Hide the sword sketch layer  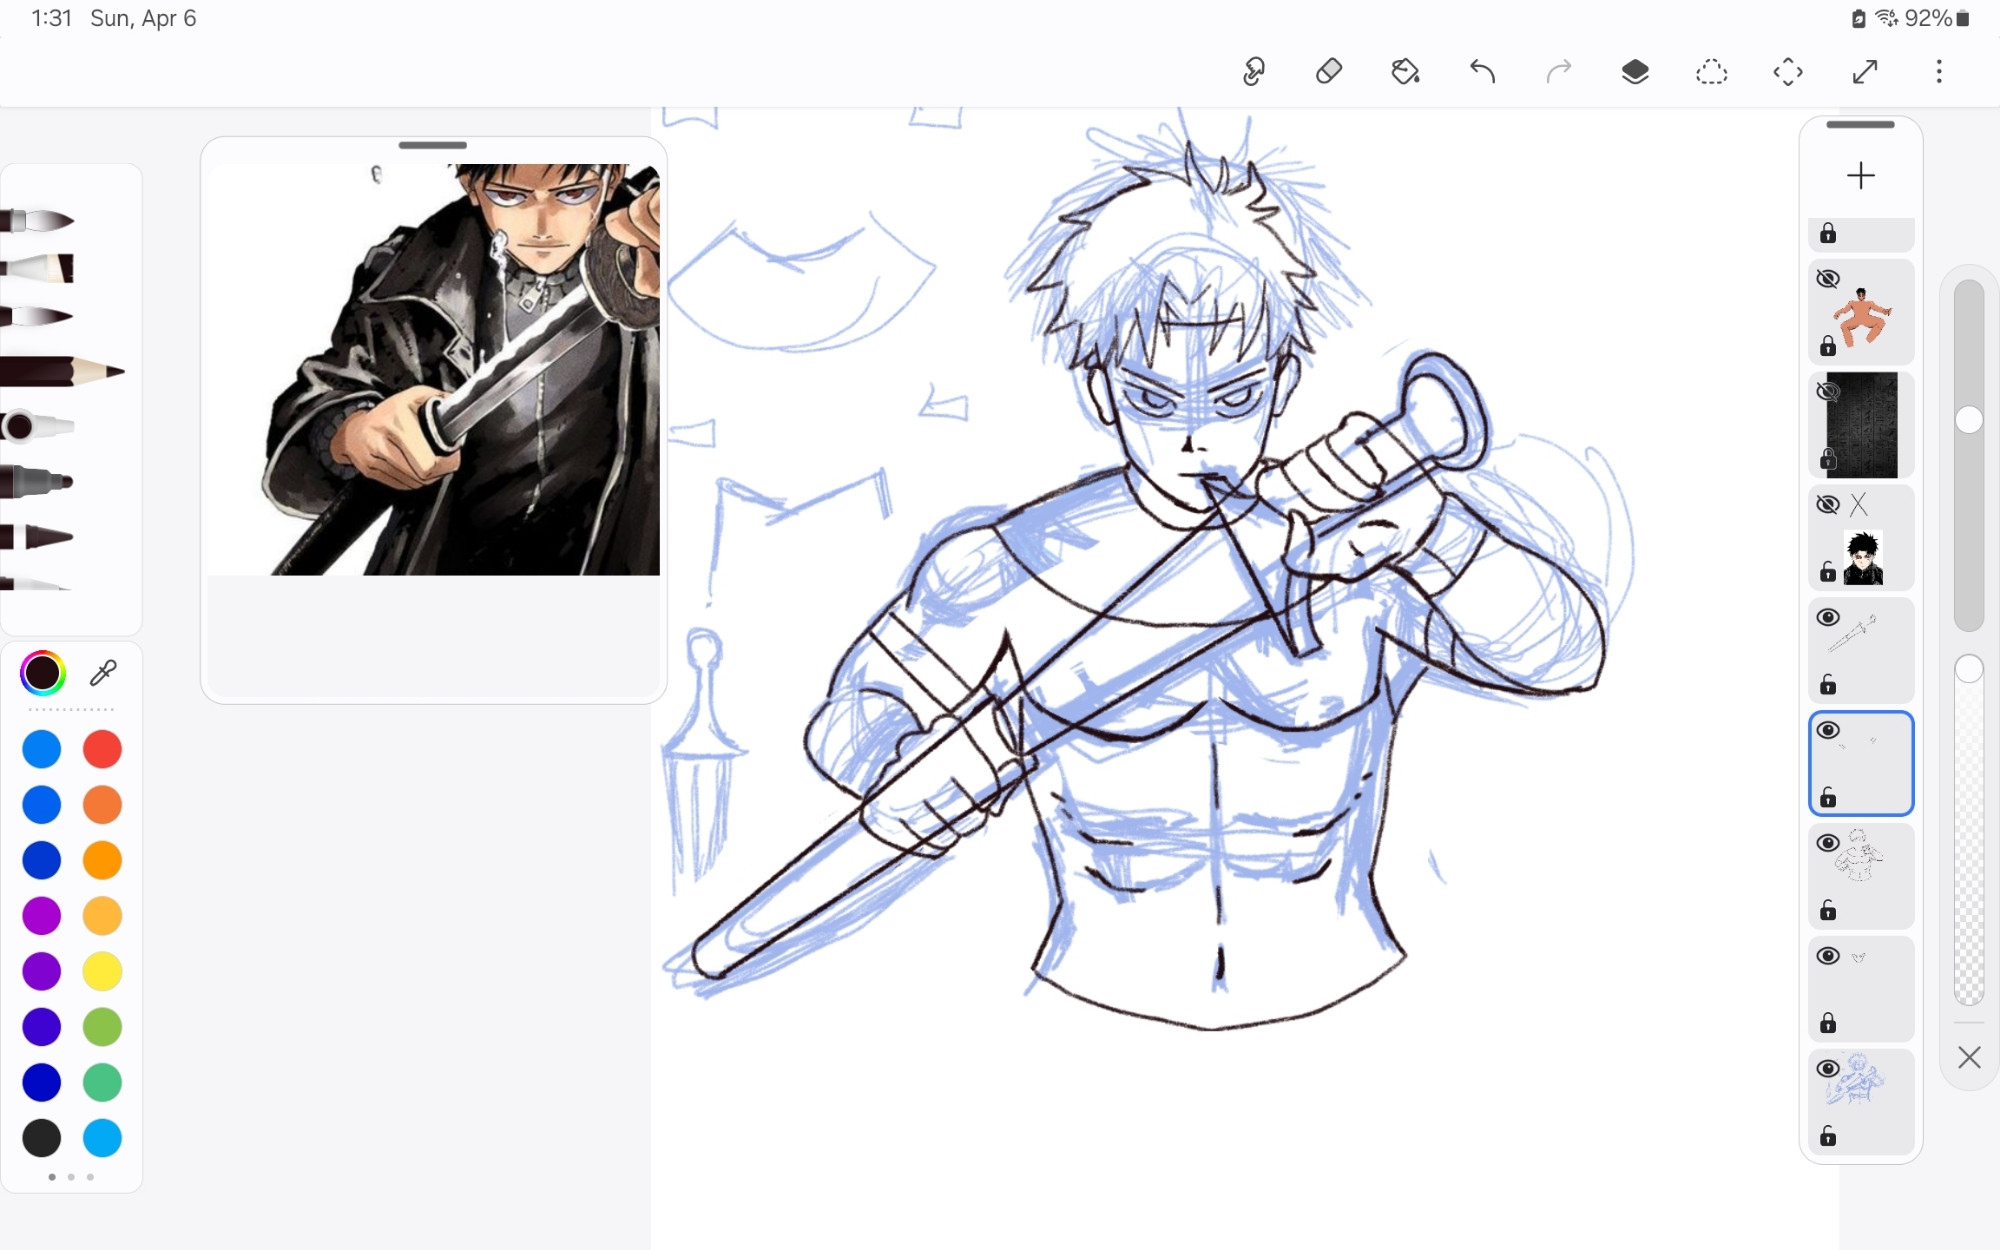point(1828,617)
